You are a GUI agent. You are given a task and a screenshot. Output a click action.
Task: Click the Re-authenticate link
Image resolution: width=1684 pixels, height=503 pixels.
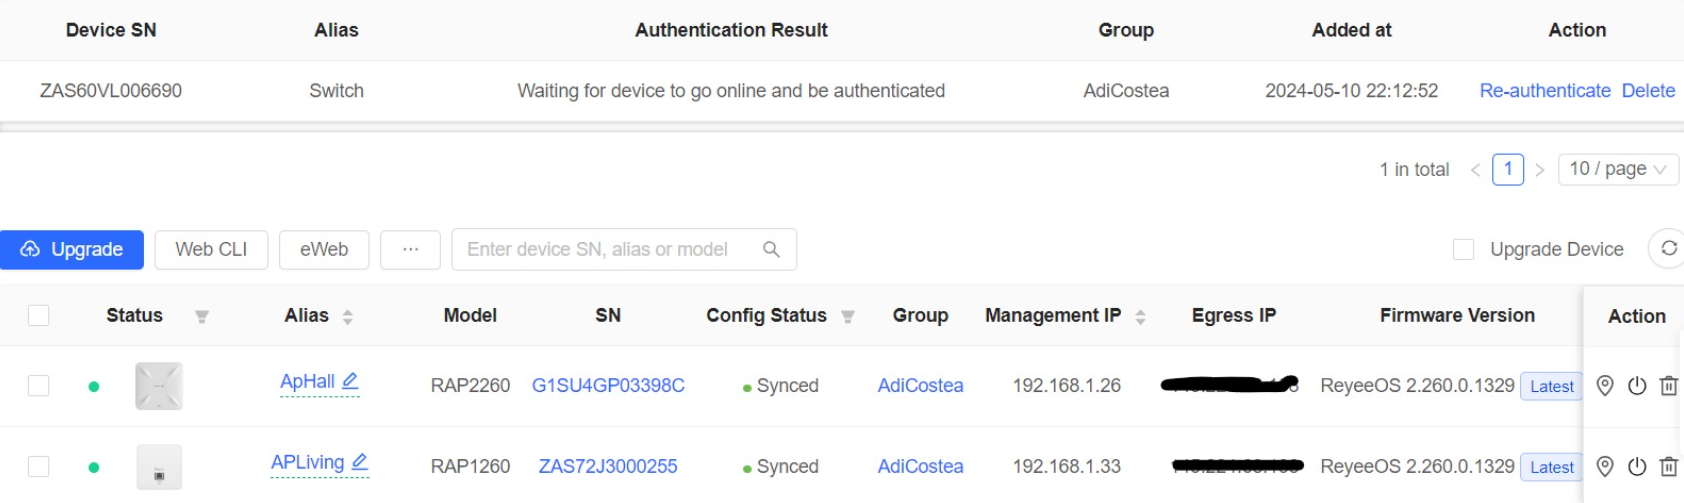point(1544,91)
